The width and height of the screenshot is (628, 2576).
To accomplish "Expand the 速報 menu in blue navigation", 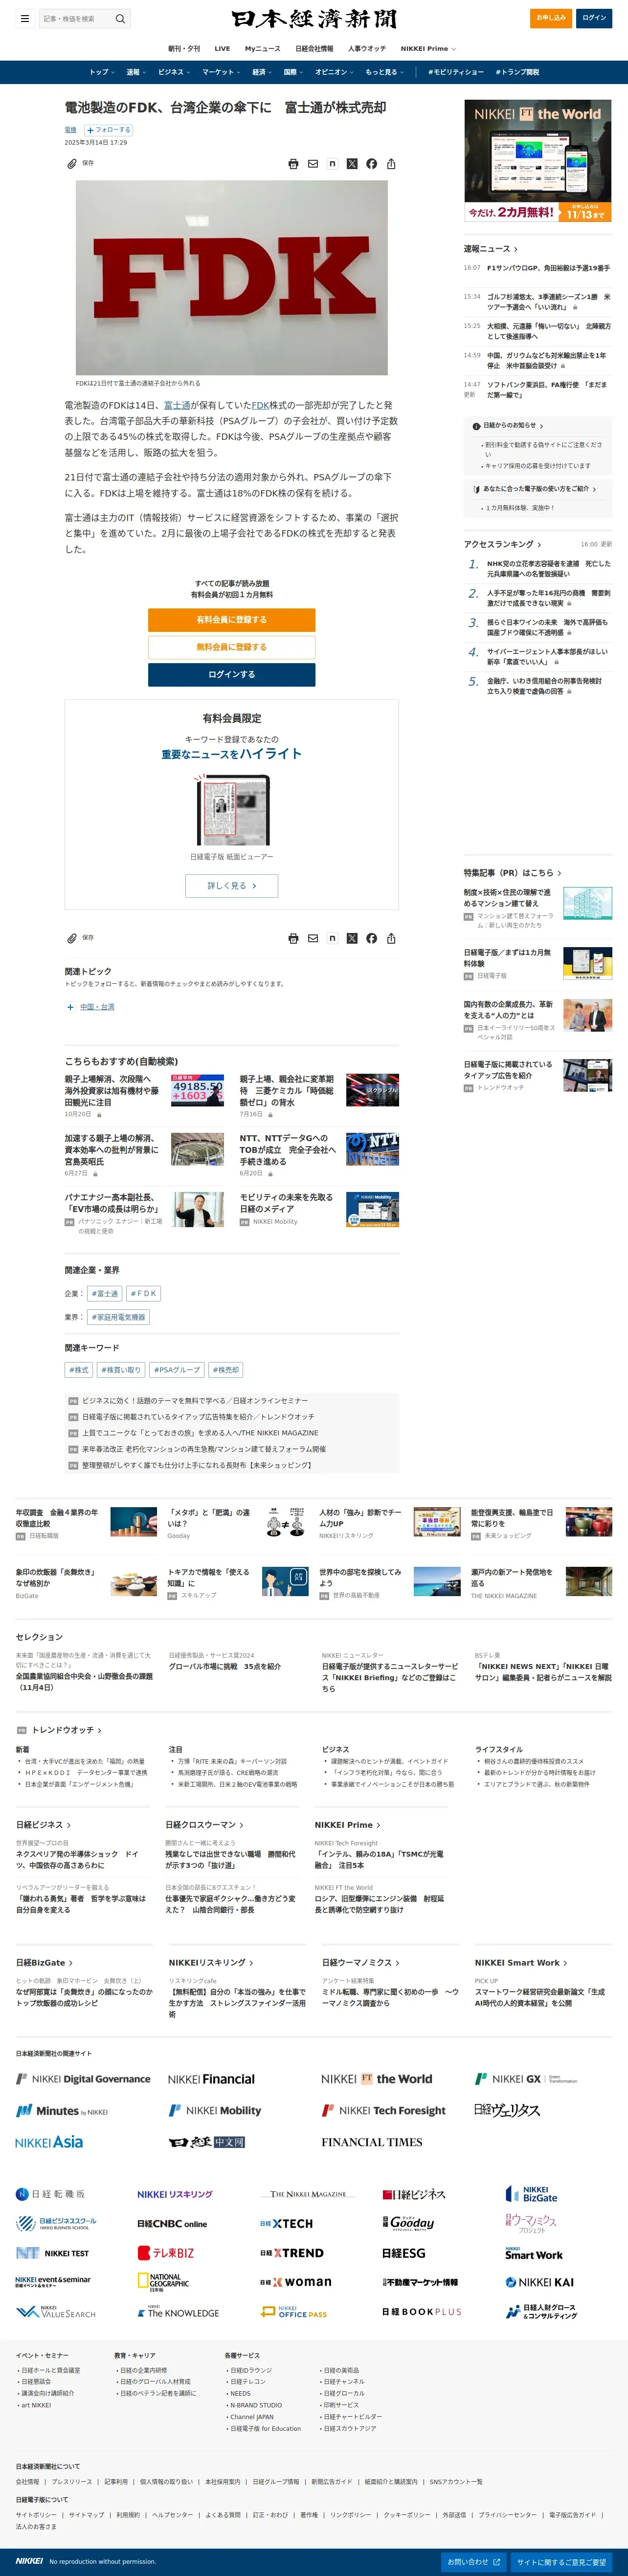I will tap(135, 72).
